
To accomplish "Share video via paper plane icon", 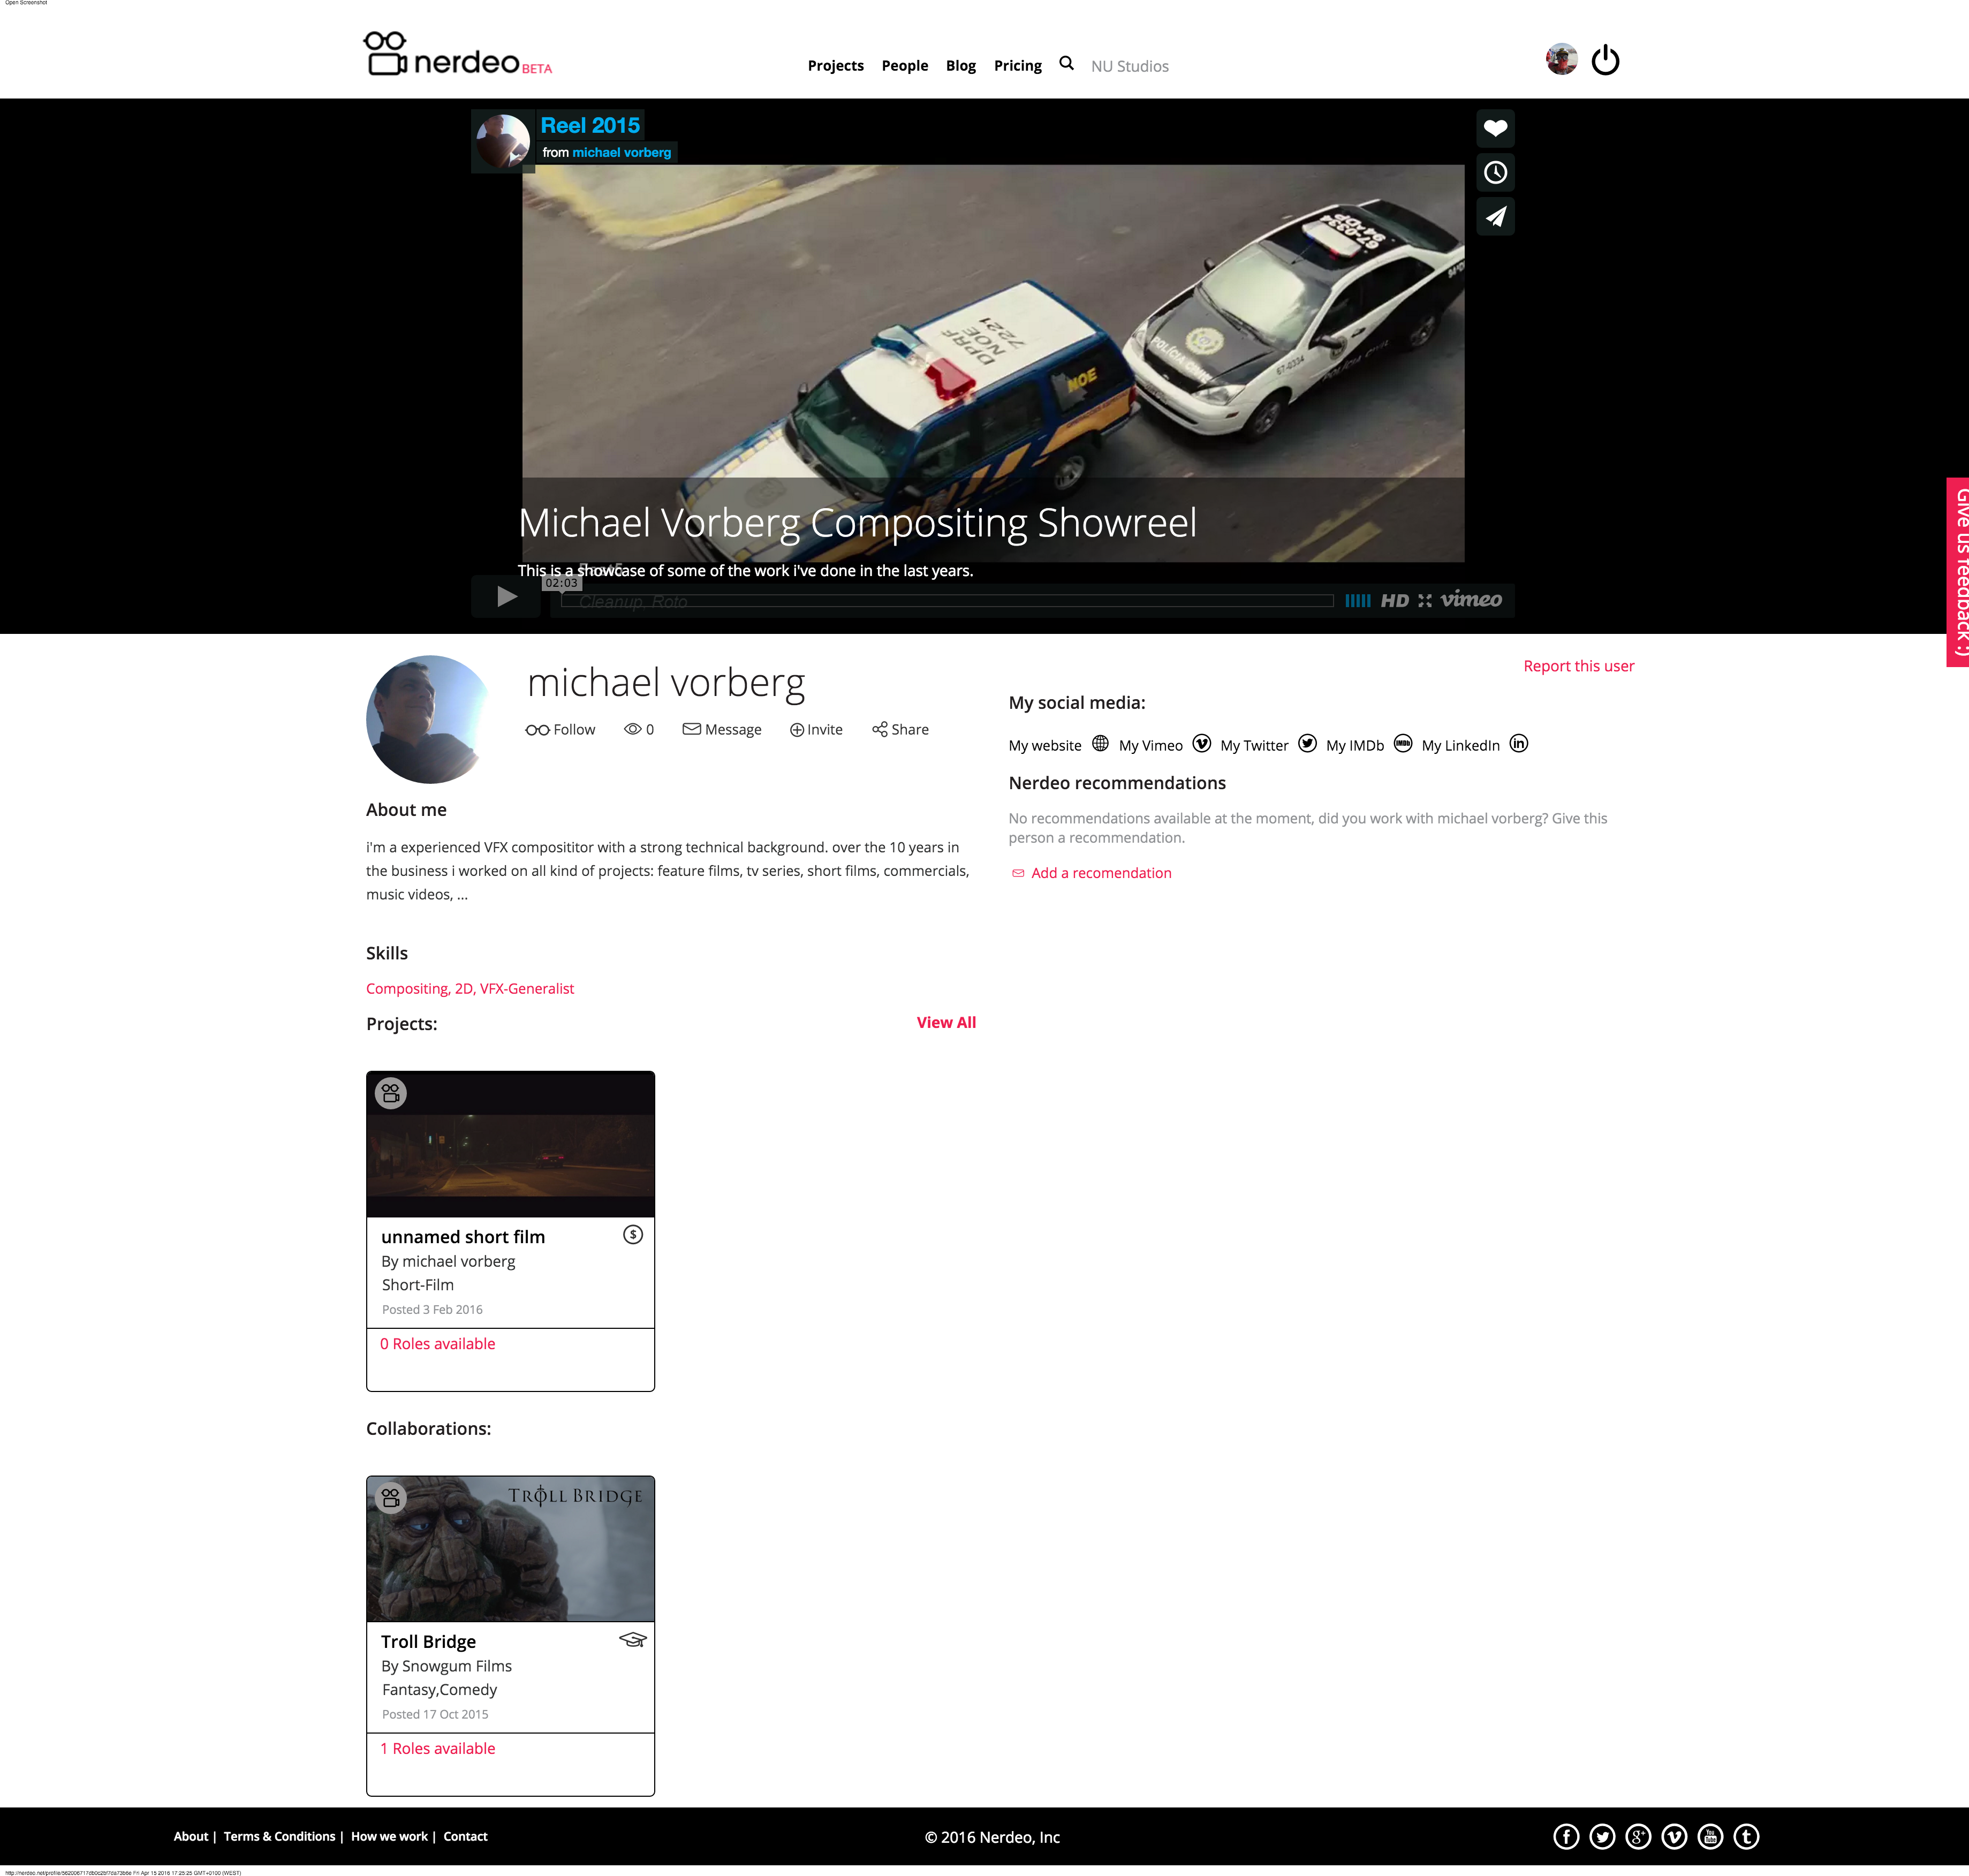I will tap(1495, 216).
